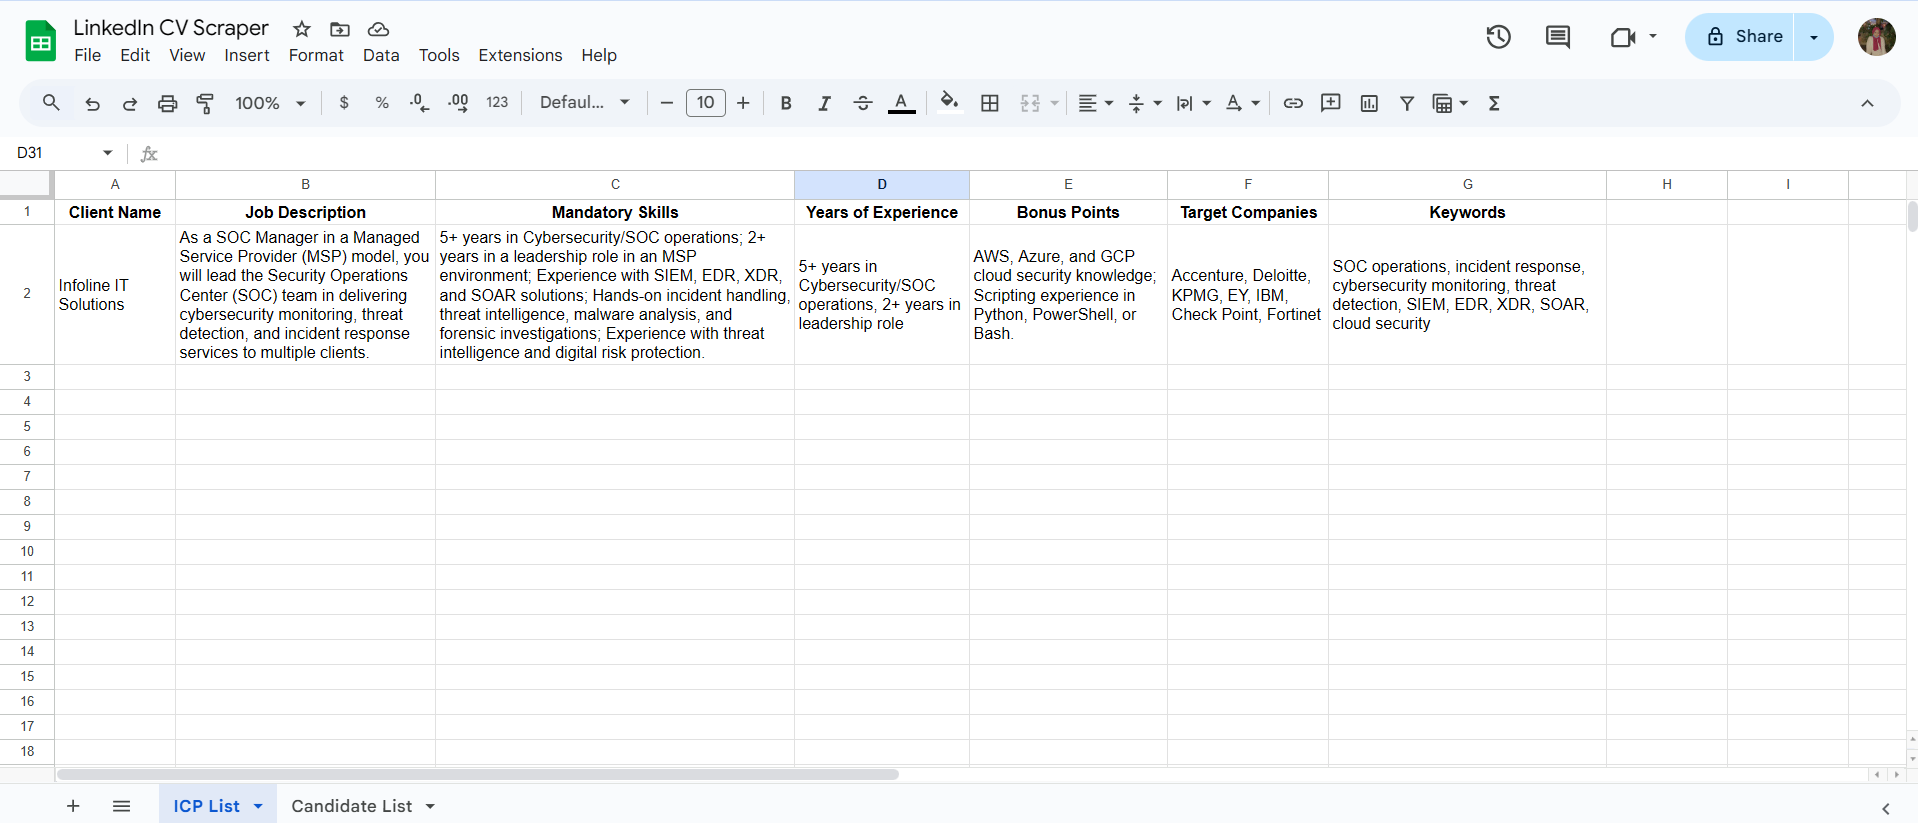The width and height of the screenshot is (1918, 823).
Task: Open the fill color picker
Action: coord(949,103)
